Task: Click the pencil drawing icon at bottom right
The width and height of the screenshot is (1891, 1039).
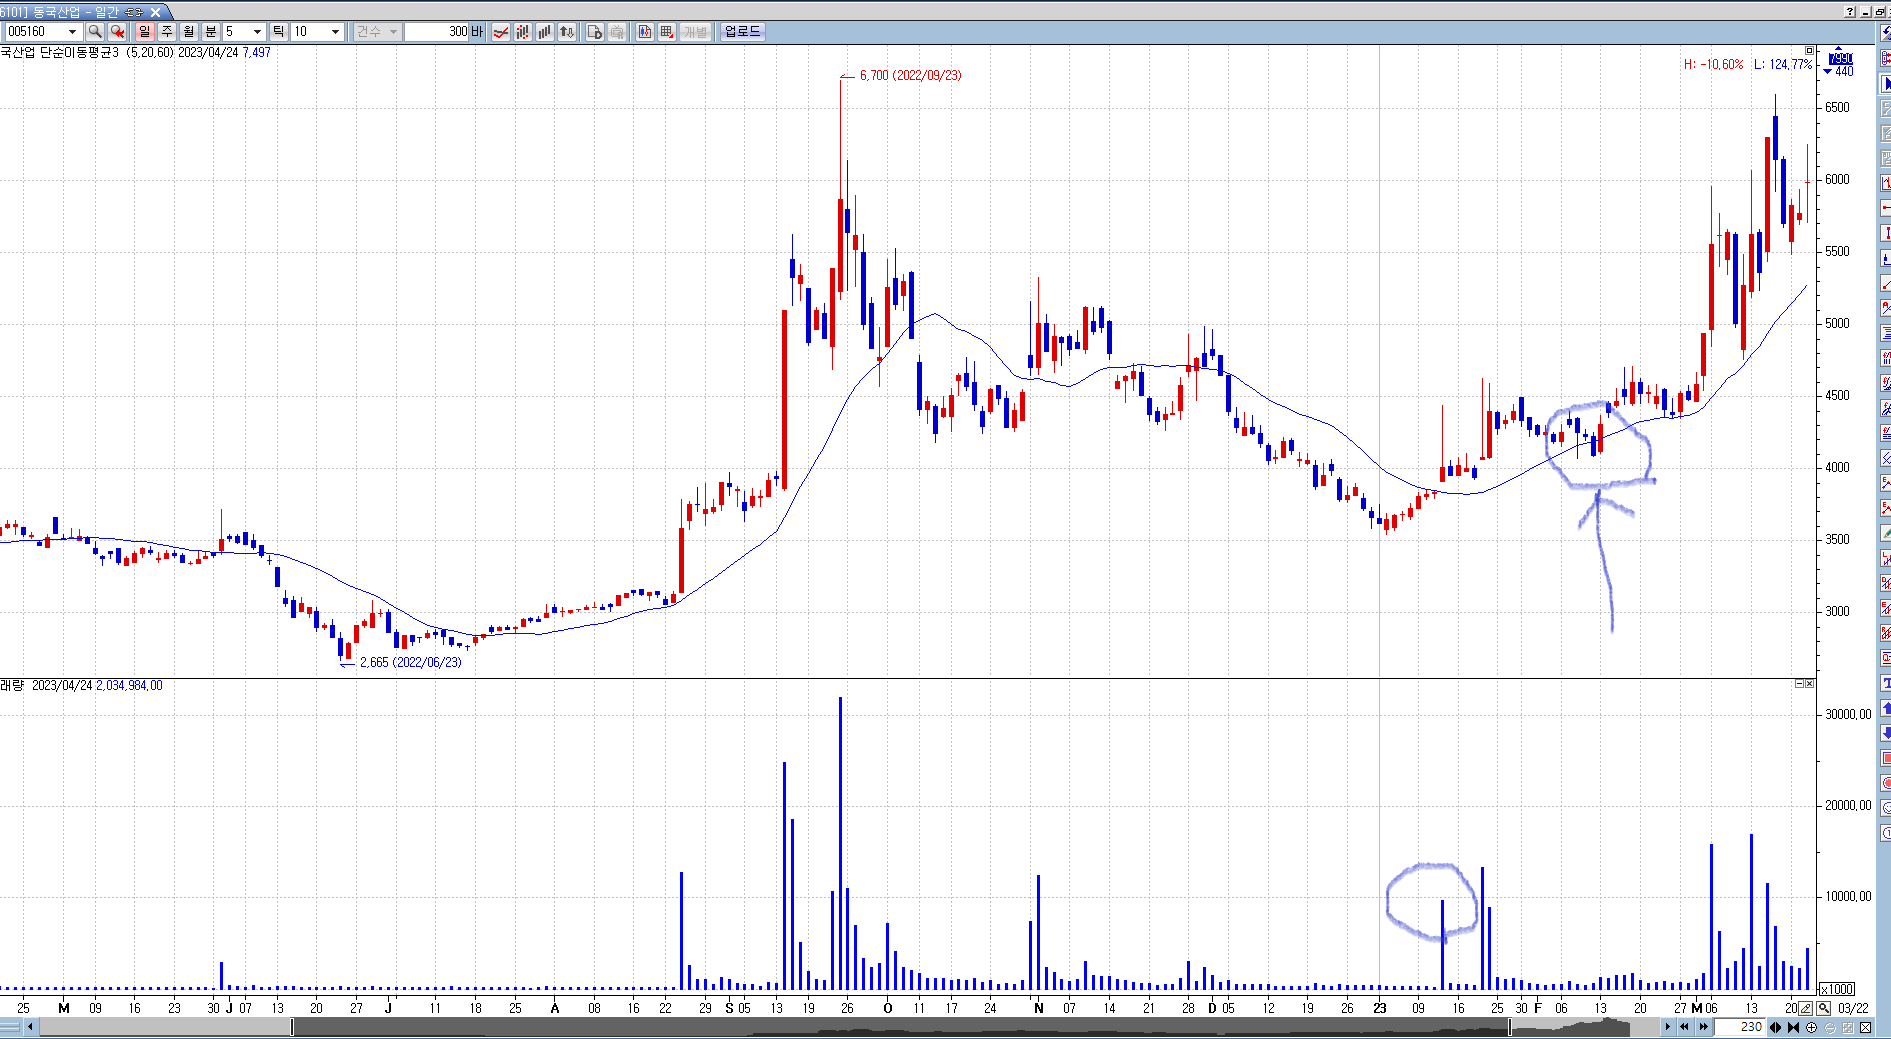Action: pyautogui.click(x=1806, y=1008)
